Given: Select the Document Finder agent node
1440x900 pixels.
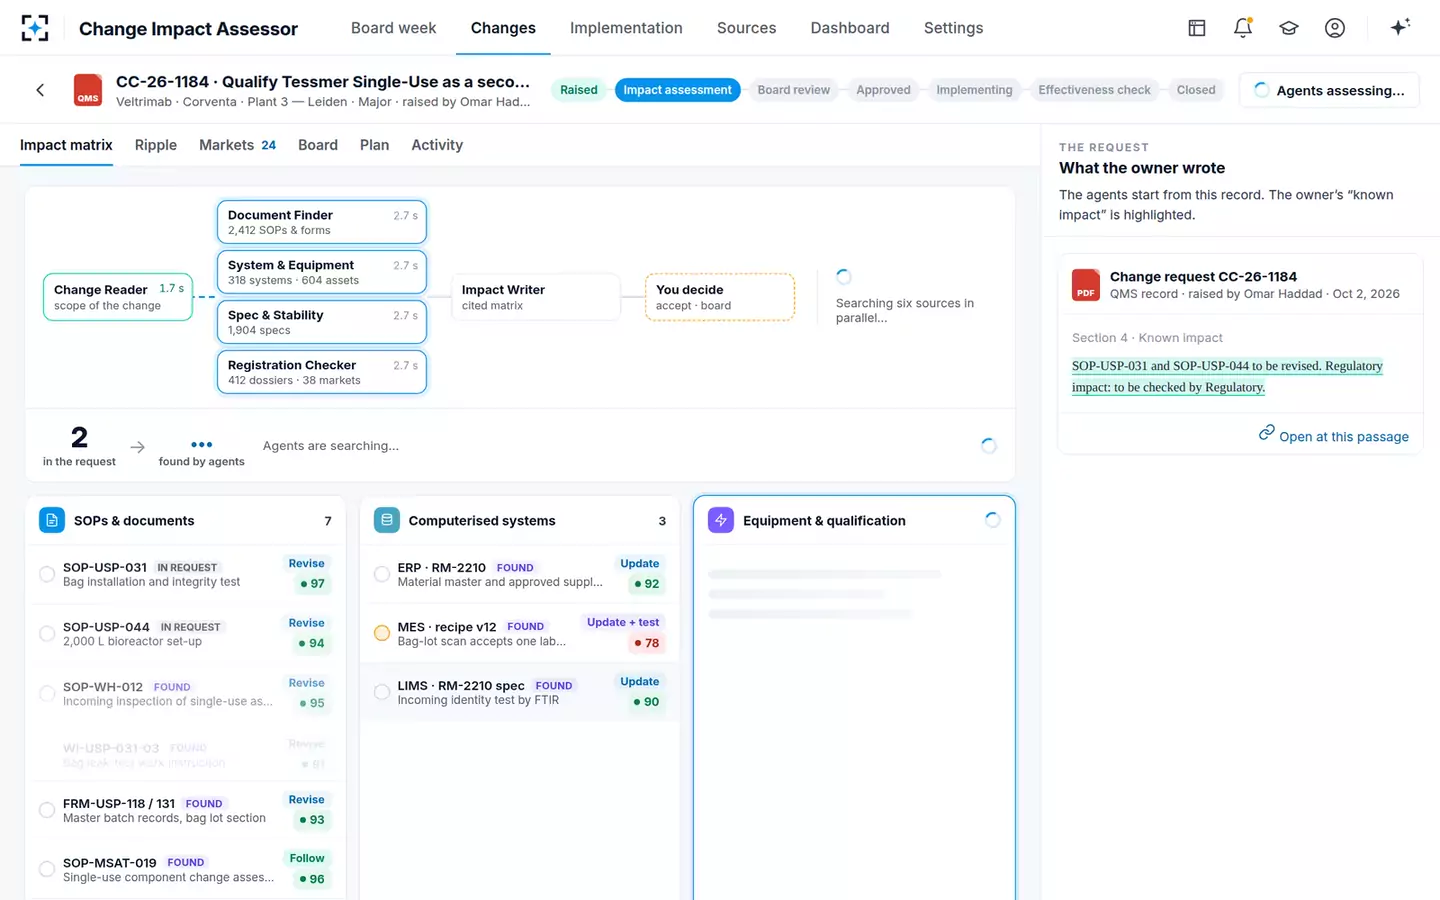Looking at the screenshot, I should click(x=322, y=222).
